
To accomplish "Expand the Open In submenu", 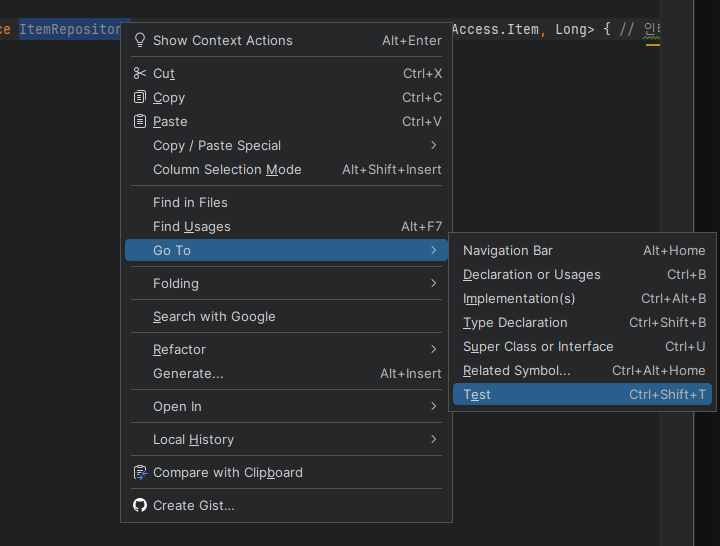I will (x=433, y=406).
